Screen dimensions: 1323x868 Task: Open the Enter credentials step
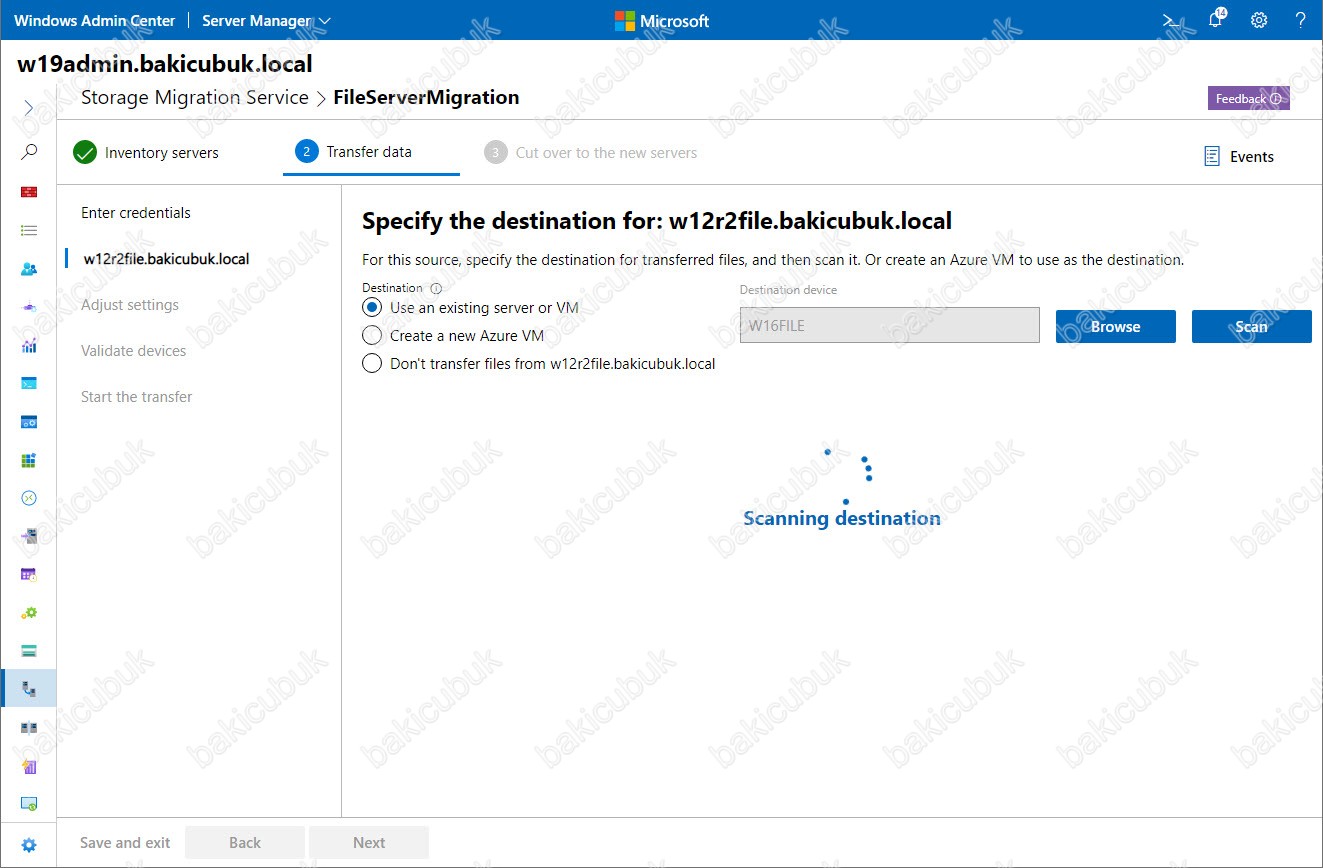pos(136,213)
